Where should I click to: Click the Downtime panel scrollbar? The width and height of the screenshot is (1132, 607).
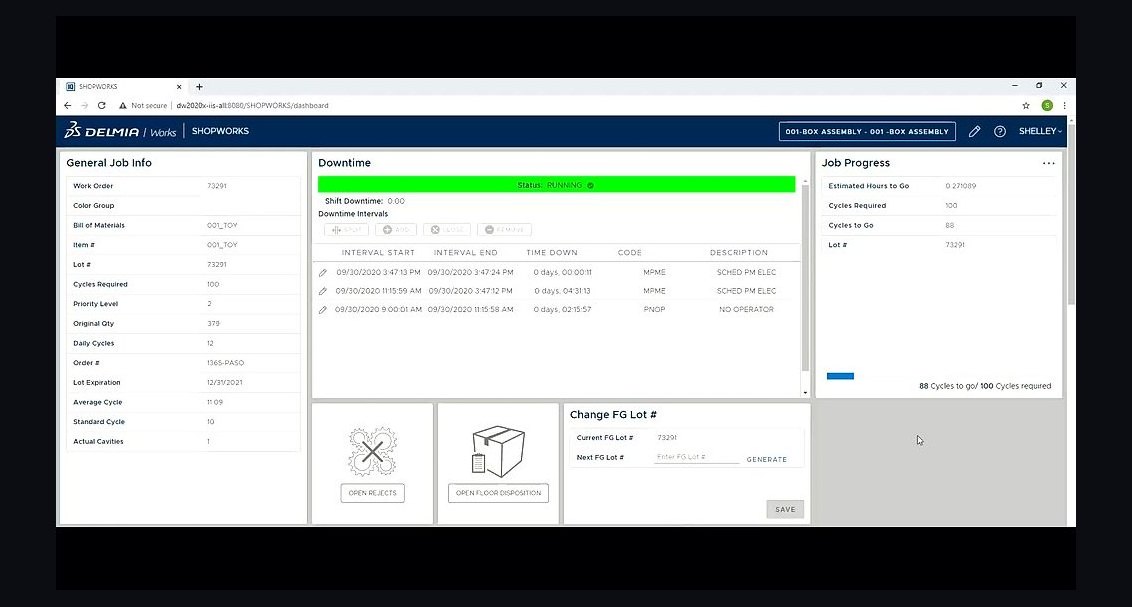coord(805,278)
